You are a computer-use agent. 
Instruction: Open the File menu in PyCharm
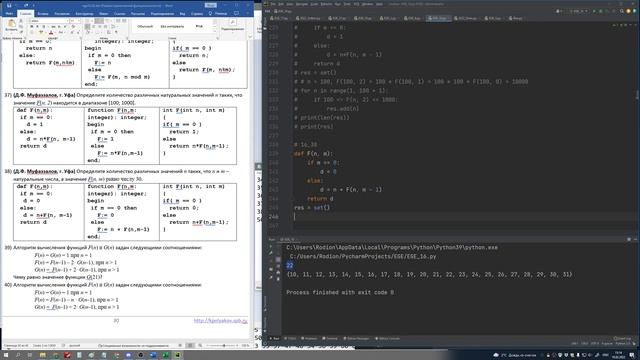(273, 4)
